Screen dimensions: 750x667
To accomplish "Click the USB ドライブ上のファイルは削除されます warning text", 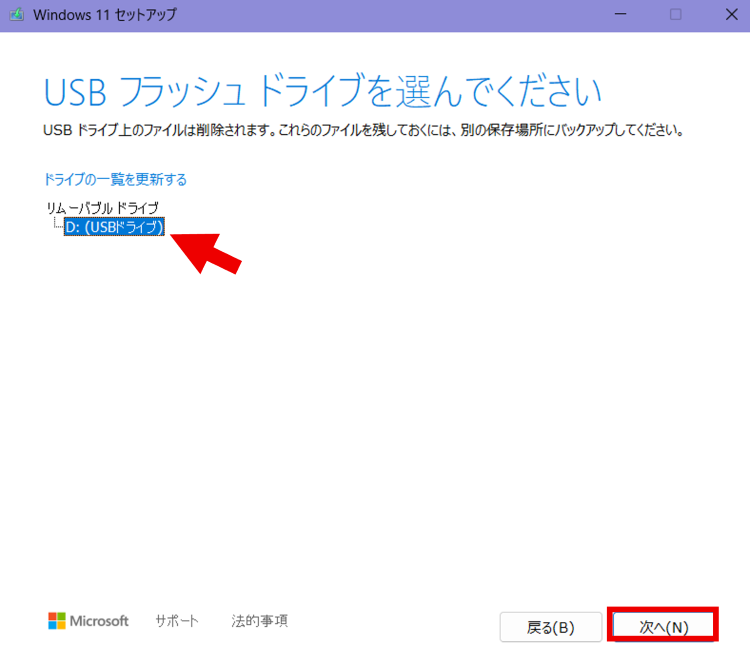I will tap(364, 130).
